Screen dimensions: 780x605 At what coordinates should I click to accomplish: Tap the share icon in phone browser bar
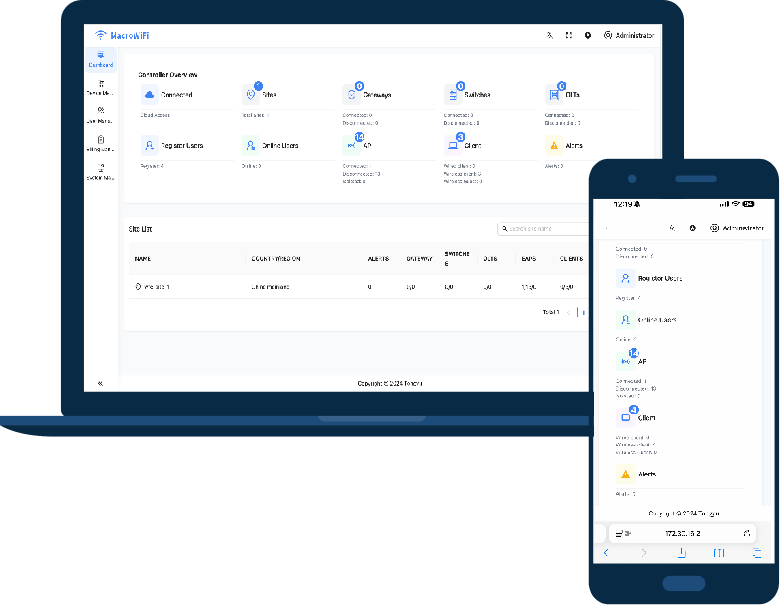pos(681,552)
